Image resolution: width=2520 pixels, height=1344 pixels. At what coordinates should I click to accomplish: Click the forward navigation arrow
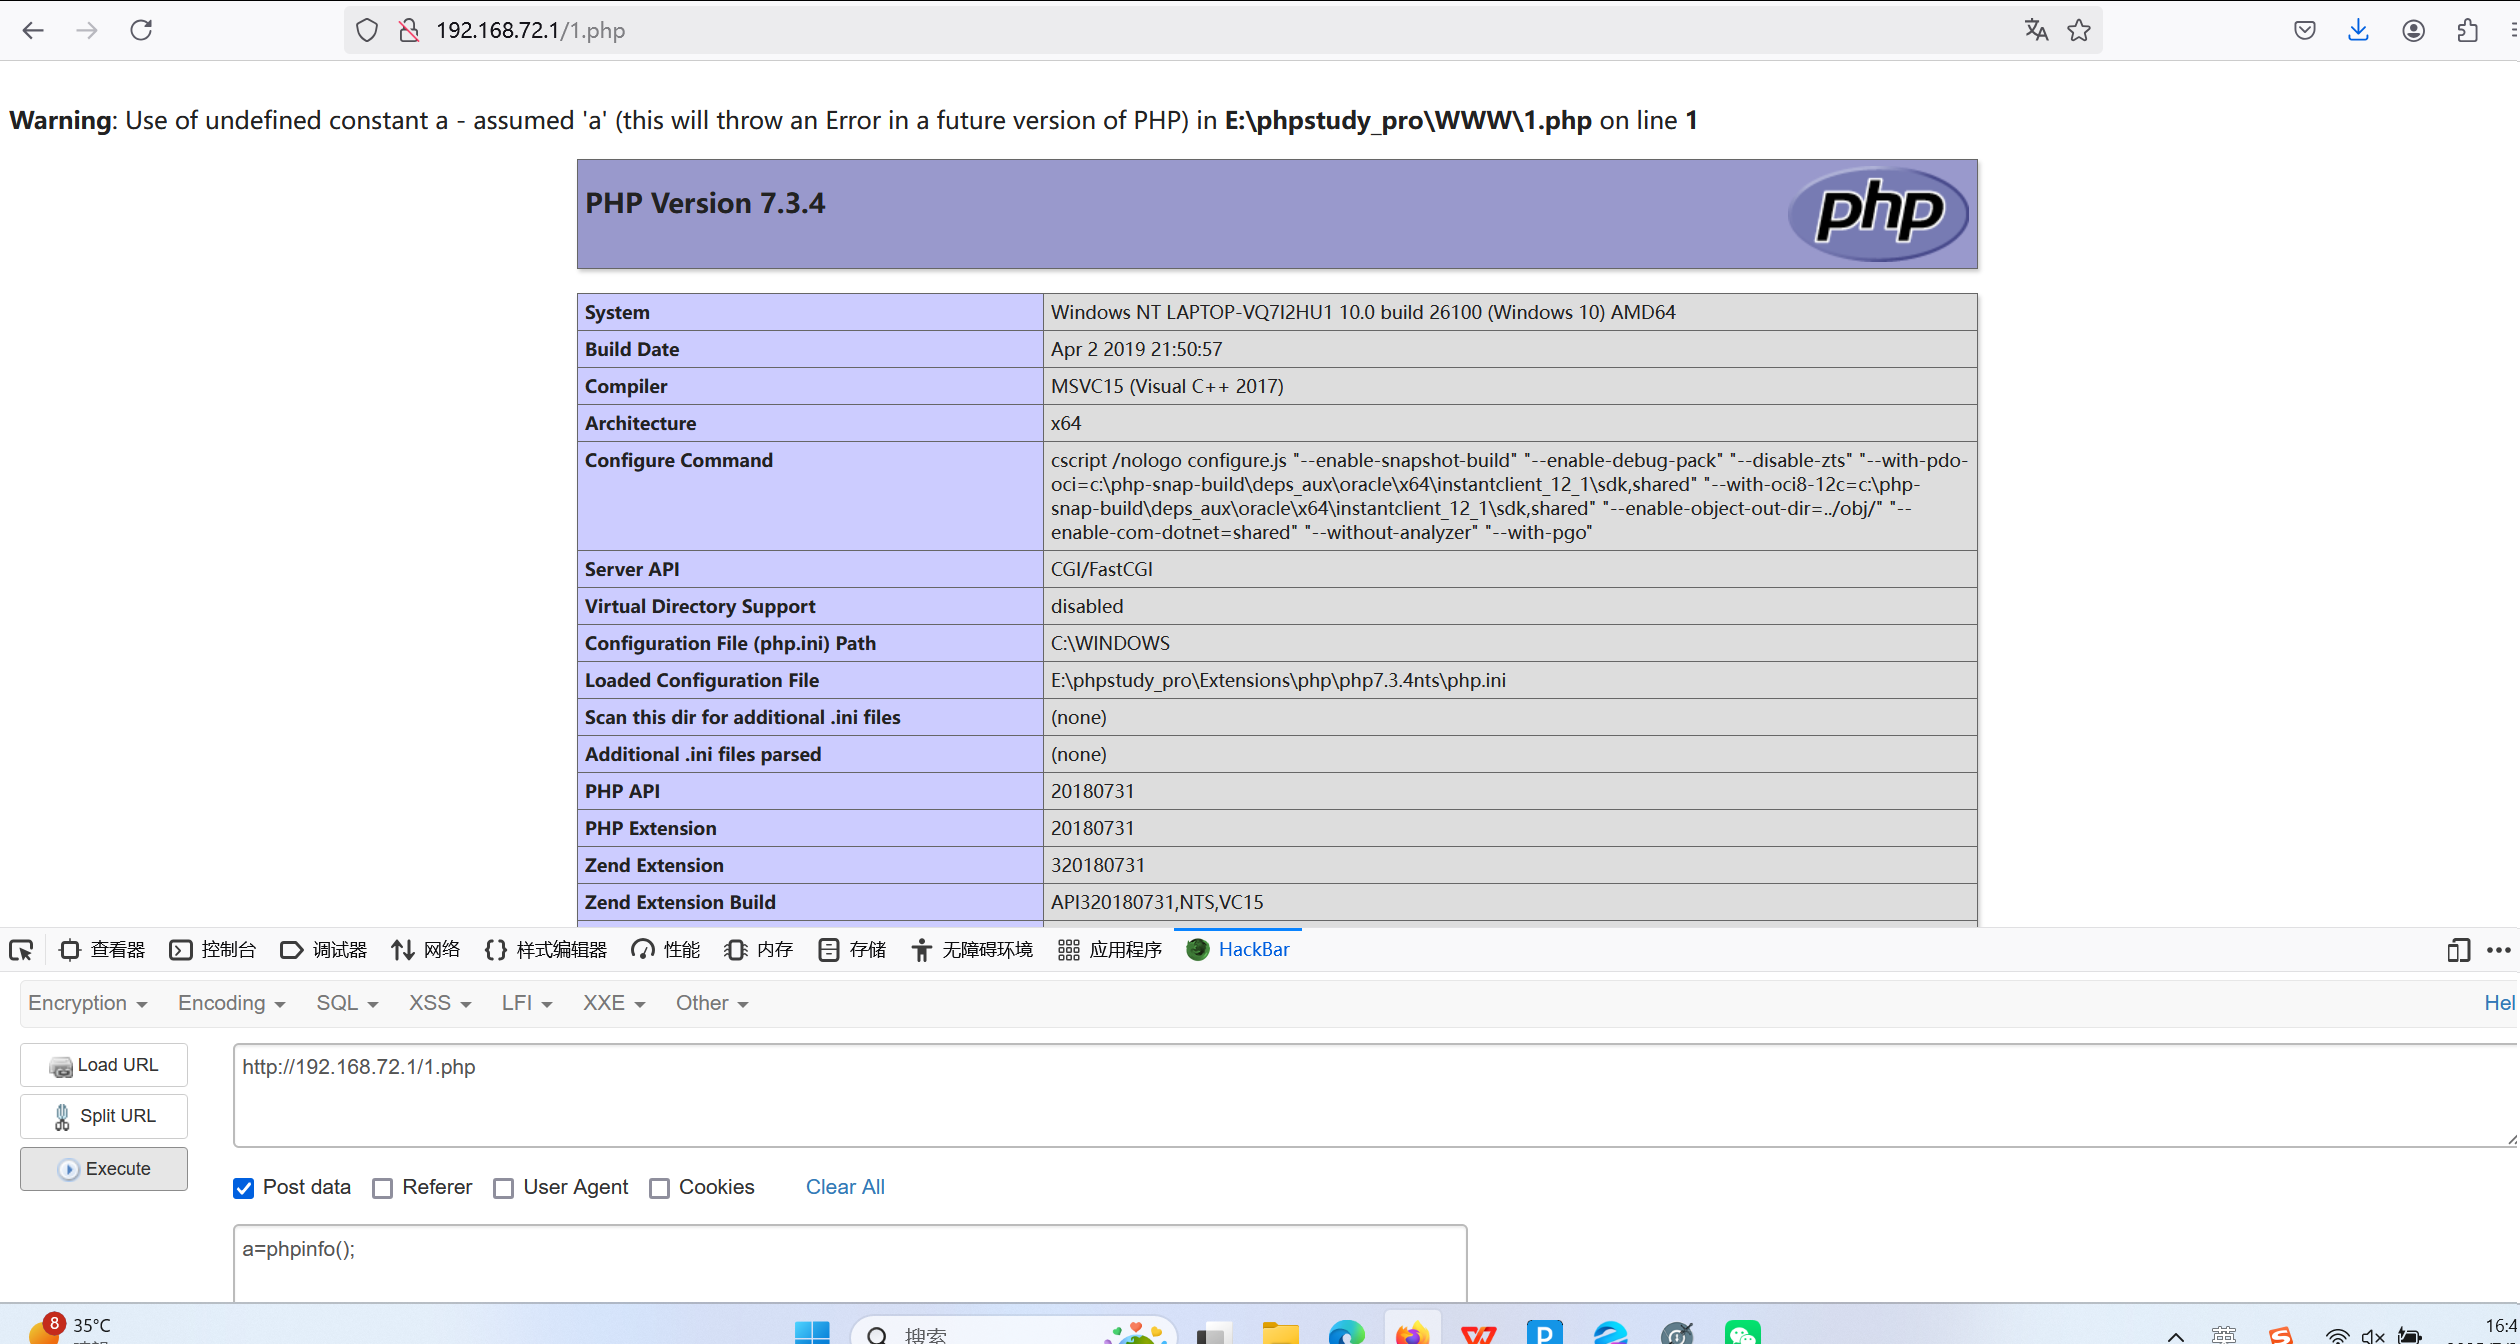coord(87,30)
